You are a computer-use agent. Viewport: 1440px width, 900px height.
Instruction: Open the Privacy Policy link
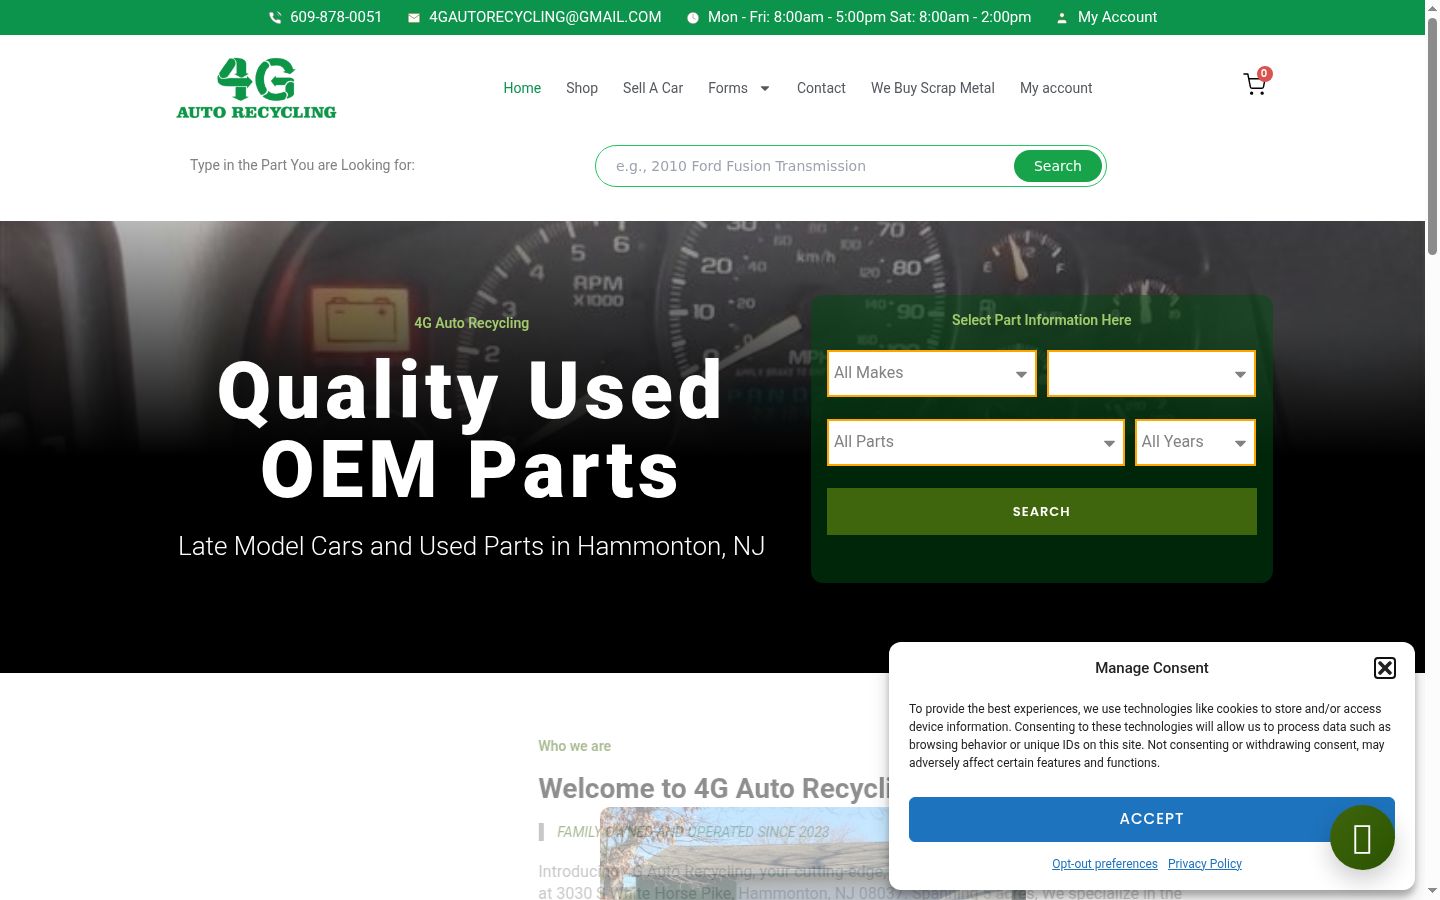click(1205, 864)
